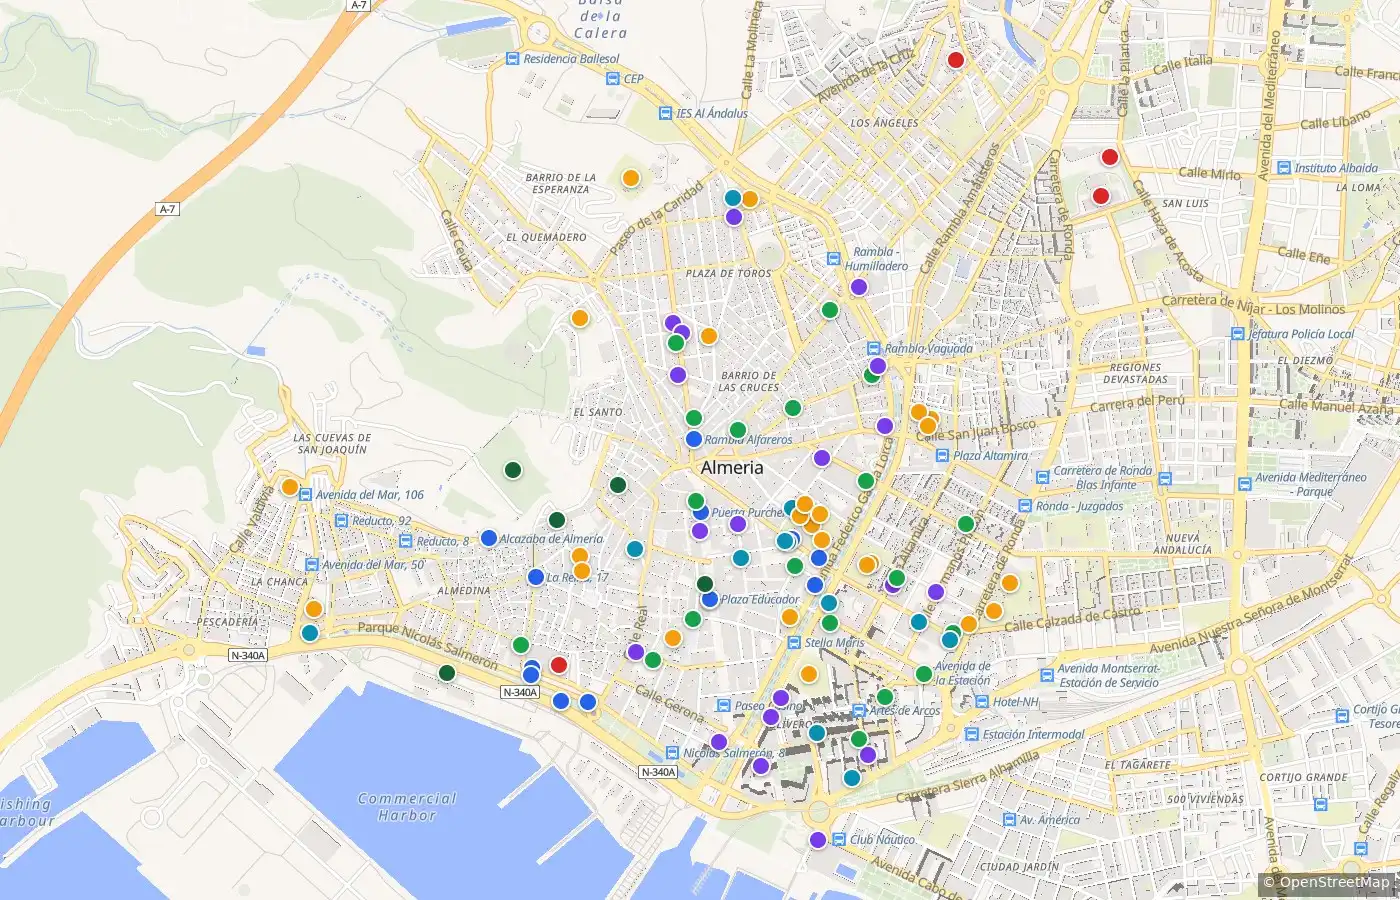Click the red marker left of San Luis

coord(1101,196)
